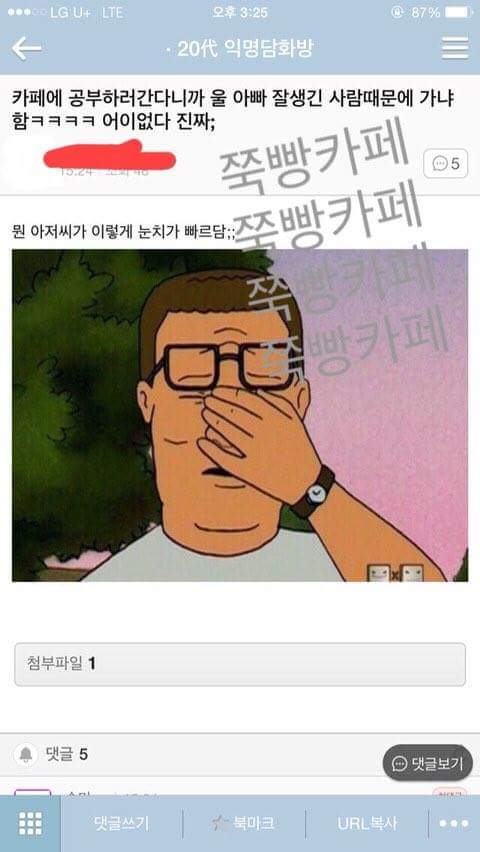This screenshot has height=852, width=480.
Task: Tap the bell icon beside 댓글 5
Action: tap(25, 754)
